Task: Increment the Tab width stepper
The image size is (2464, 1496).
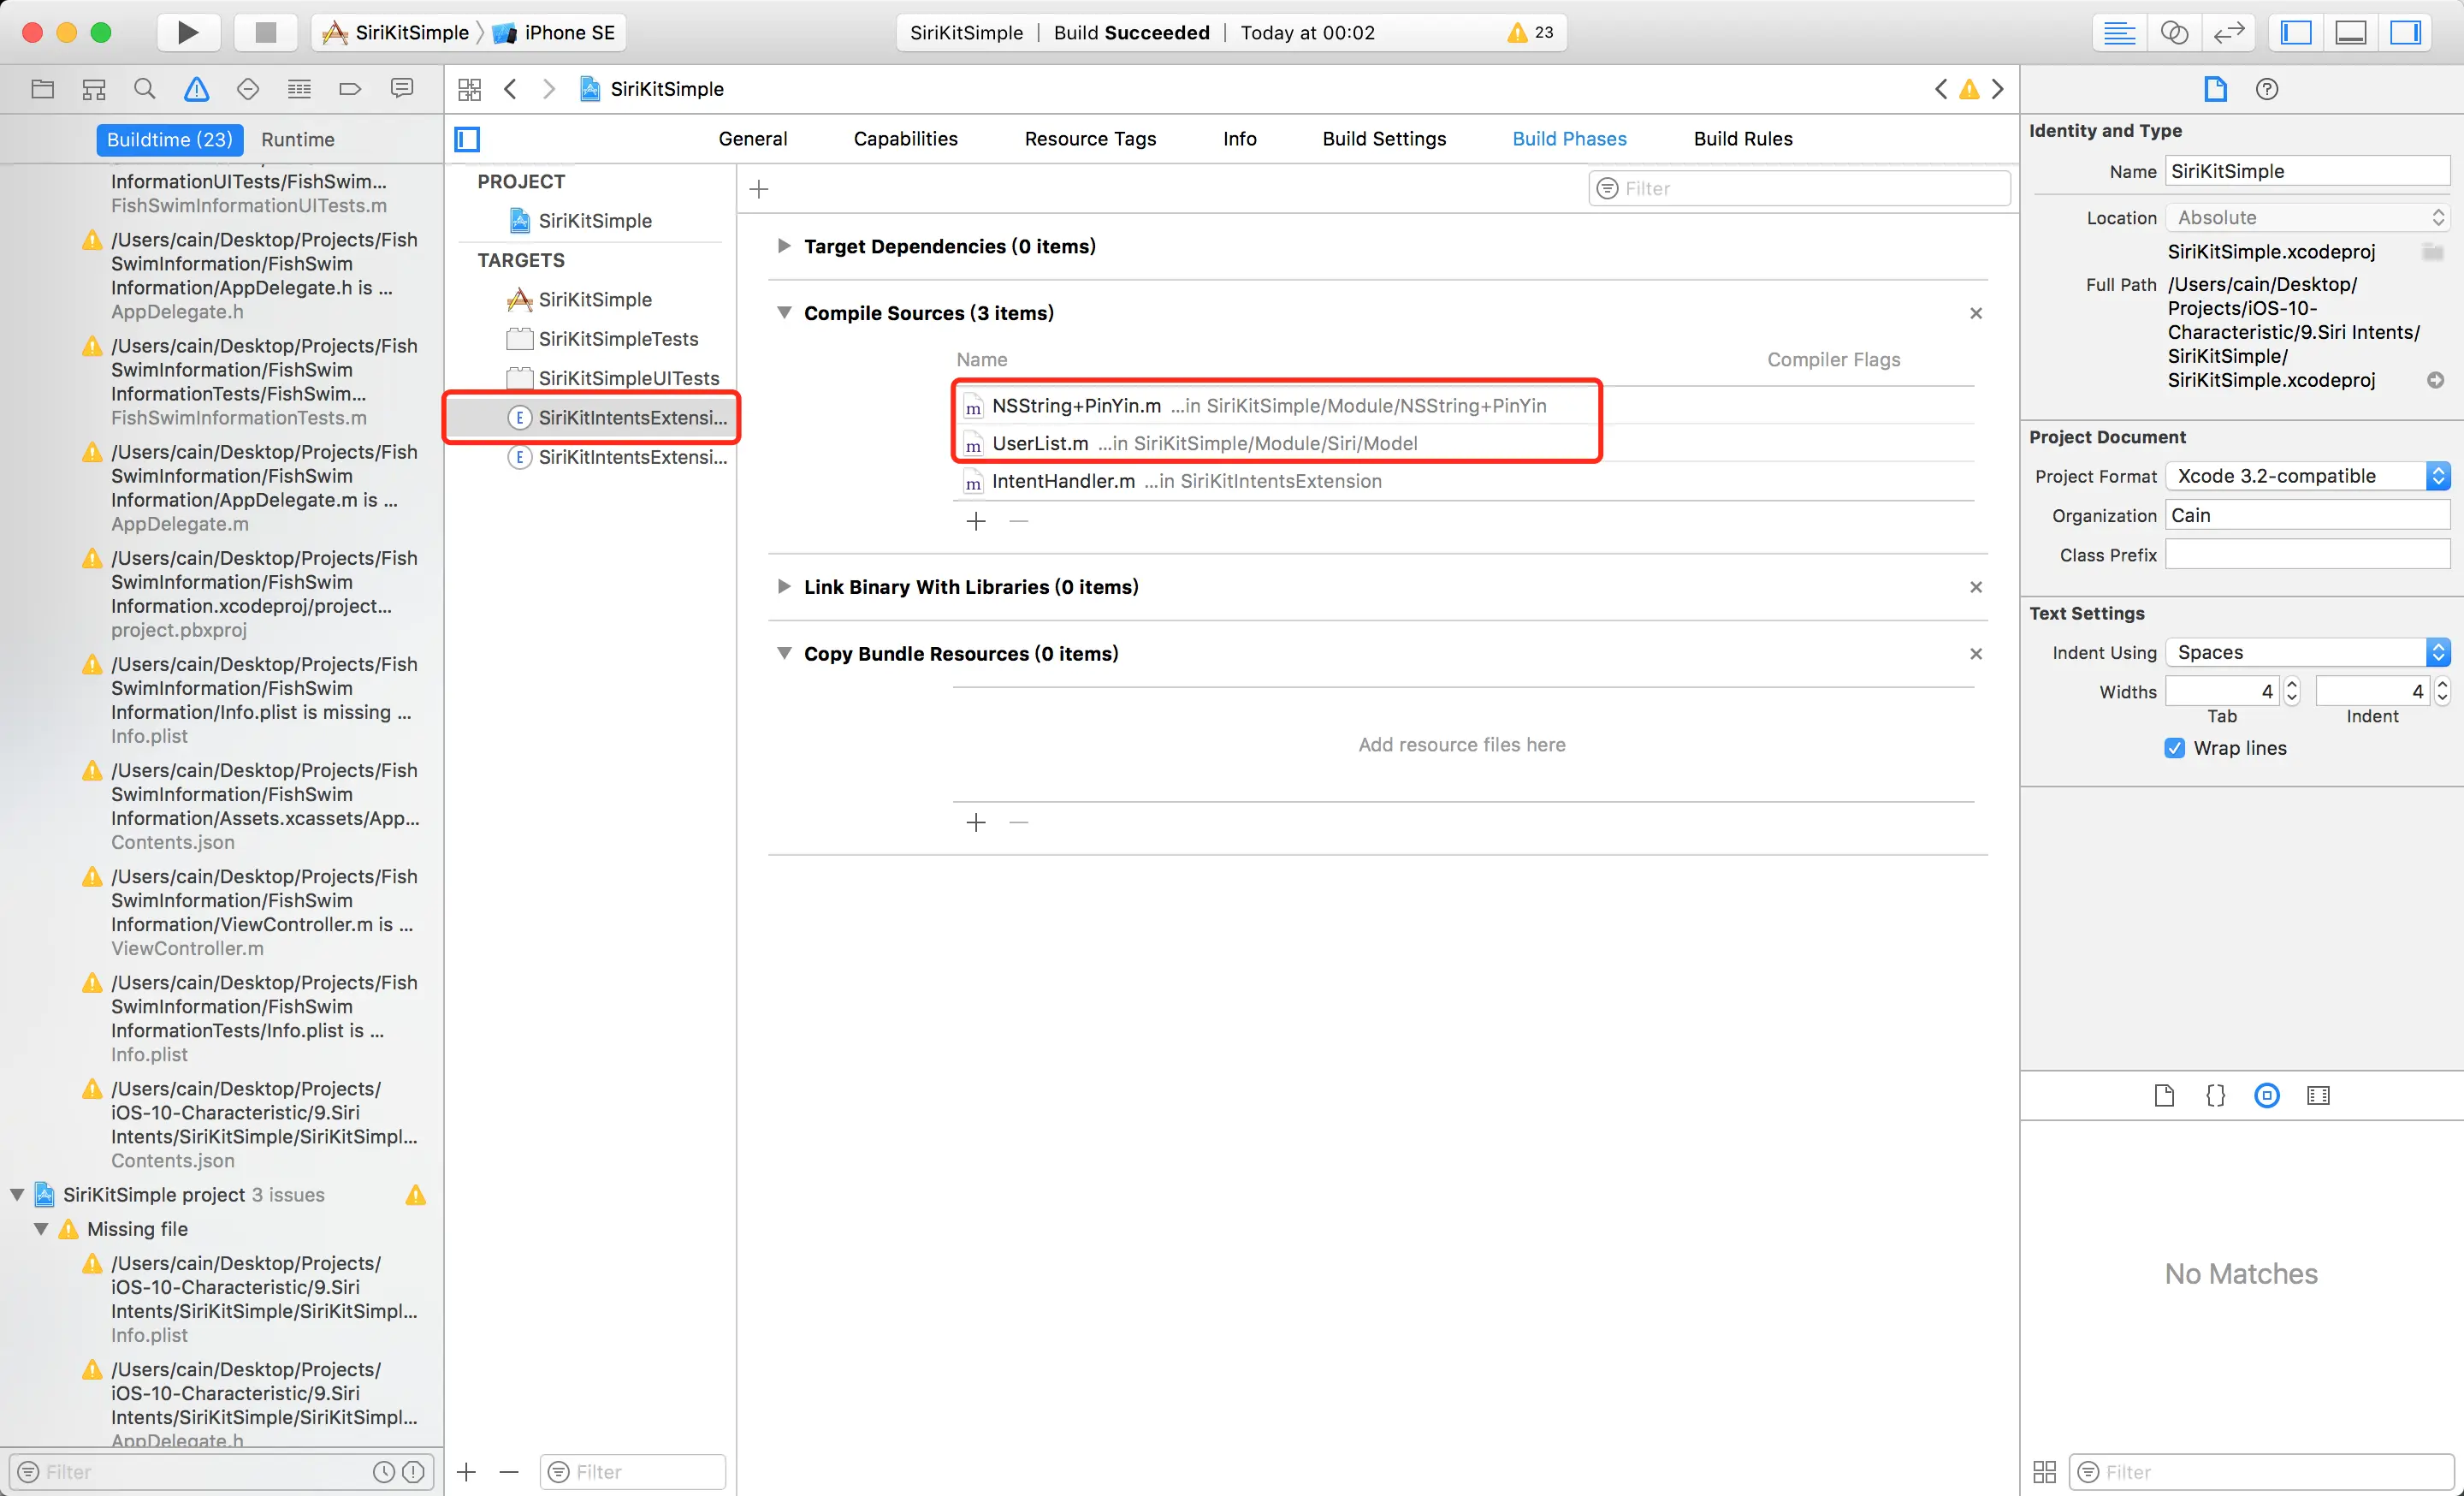Action: (x=2292, y=685)
